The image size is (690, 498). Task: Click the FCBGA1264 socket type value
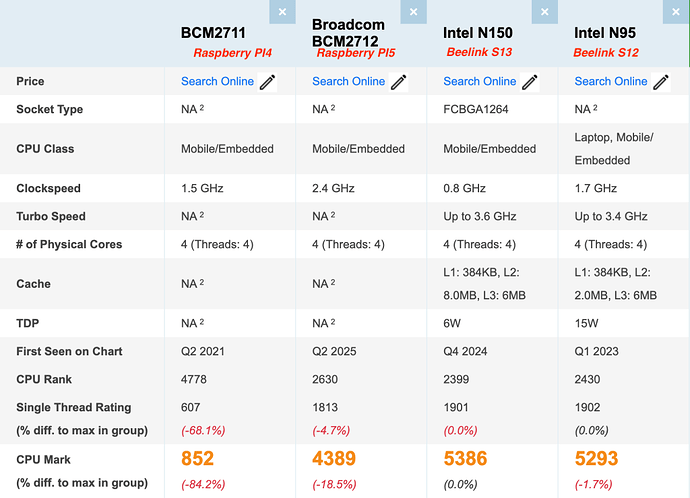pyautogui.click(x=476, y=109)
